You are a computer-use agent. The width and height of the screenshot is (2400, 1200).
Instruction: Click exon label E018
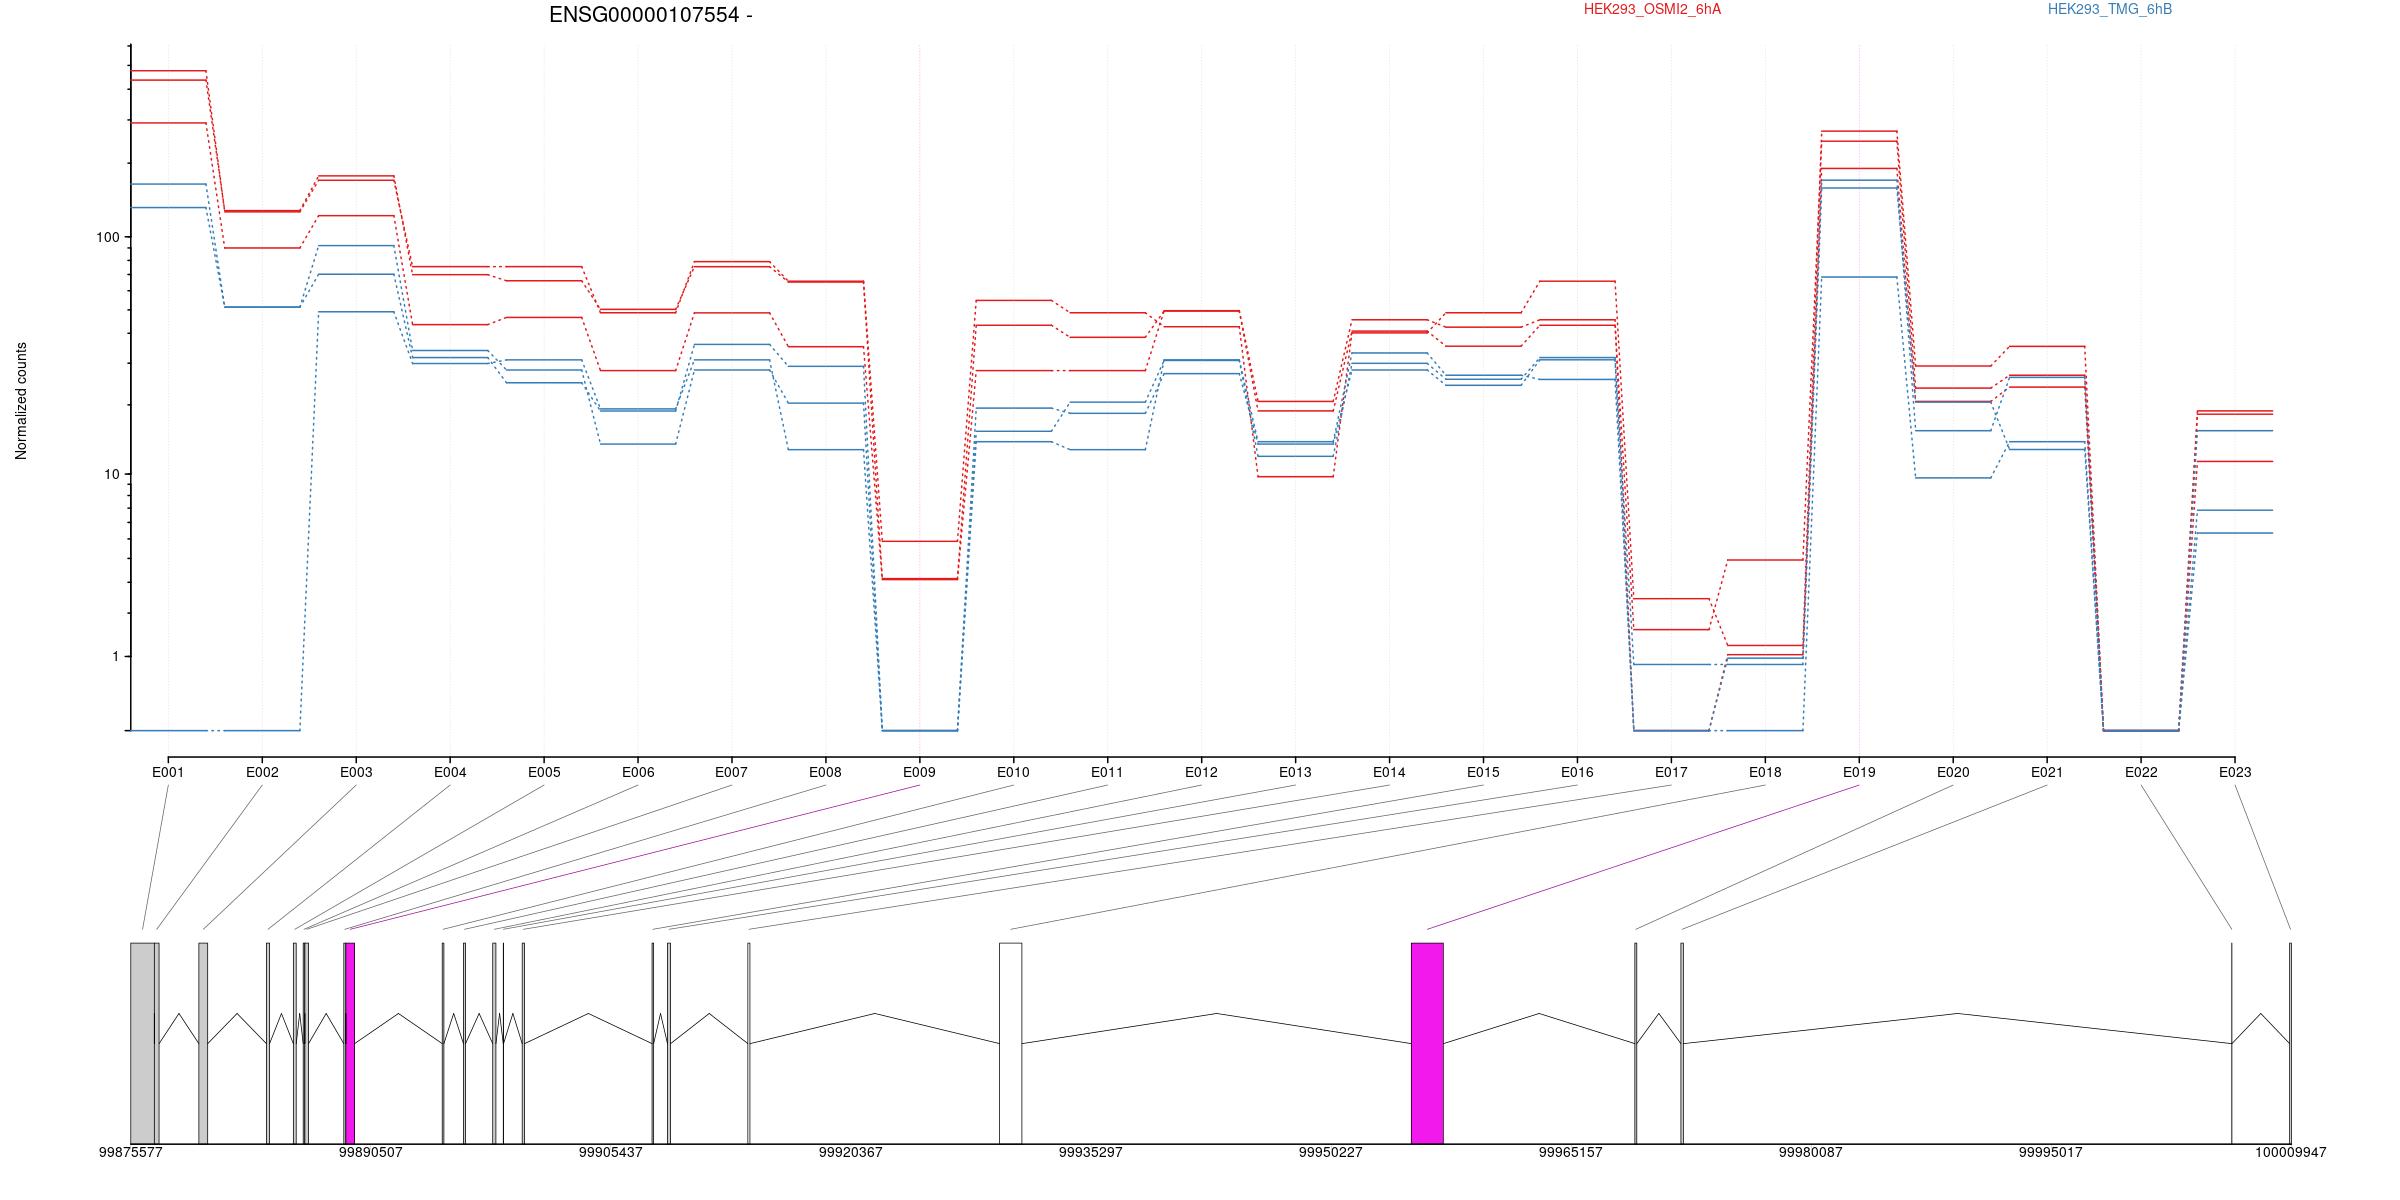point(1765,772)
